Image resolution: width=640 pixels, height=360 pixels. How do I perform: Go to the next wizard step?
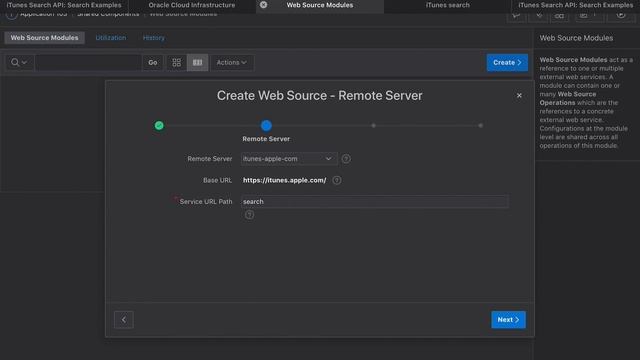[508, 320]
